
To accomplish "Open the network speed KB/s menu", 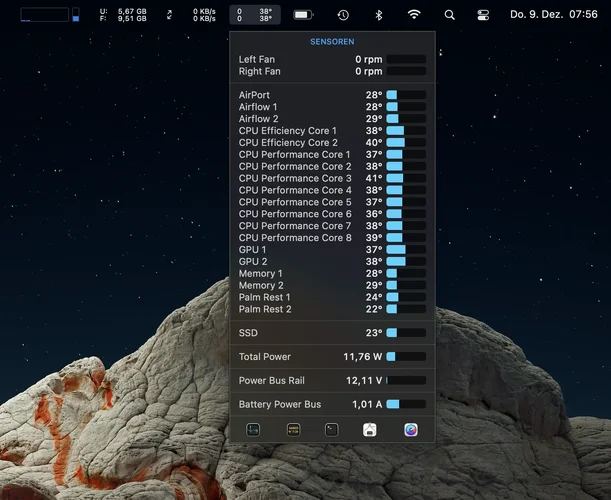I will click(193, 15).
